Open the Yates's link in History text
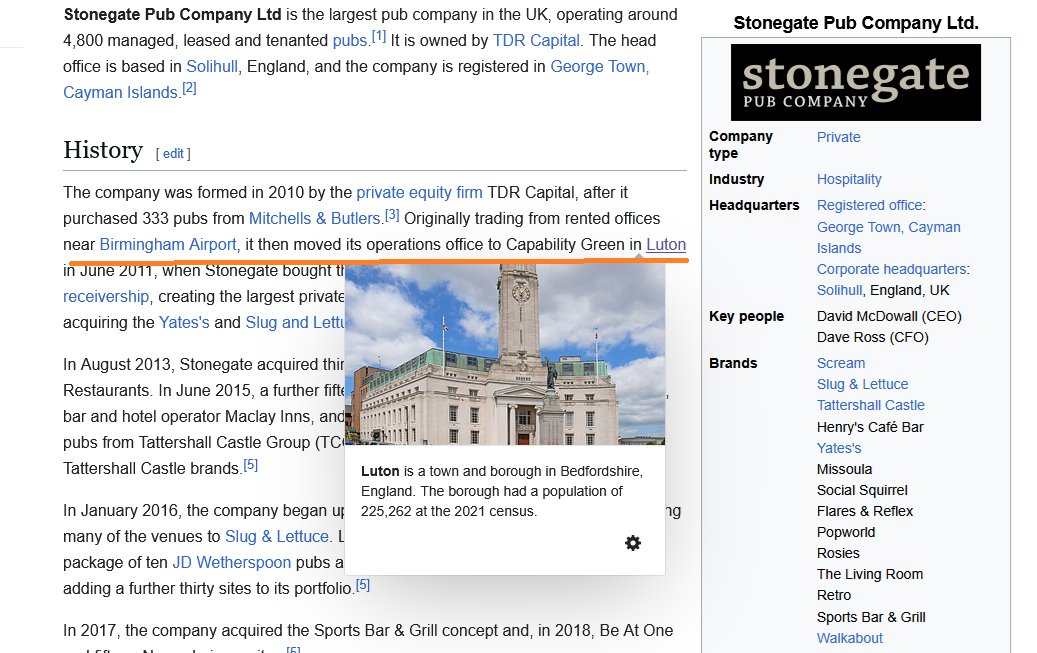 pyautogui.click(x=184, y=322)
